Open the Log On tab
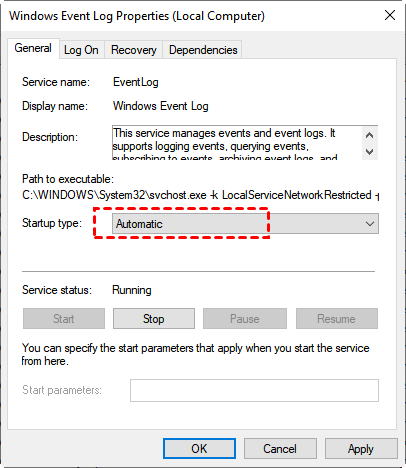 click(x=81, y=50)
